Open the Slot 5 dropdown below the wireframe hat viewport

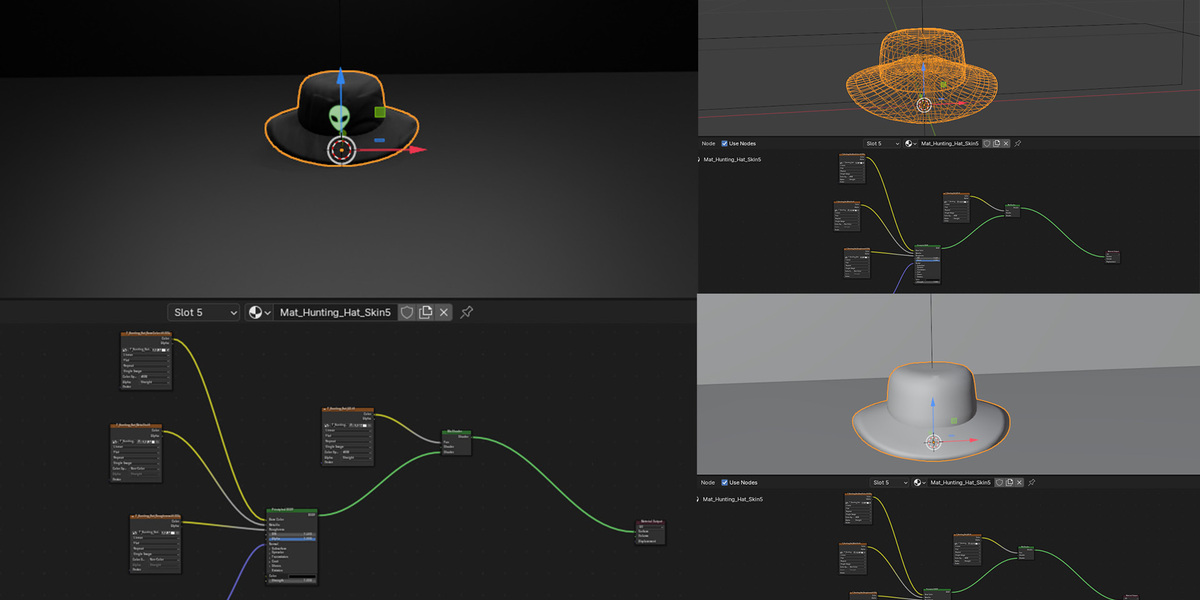(x=882, y=144)
